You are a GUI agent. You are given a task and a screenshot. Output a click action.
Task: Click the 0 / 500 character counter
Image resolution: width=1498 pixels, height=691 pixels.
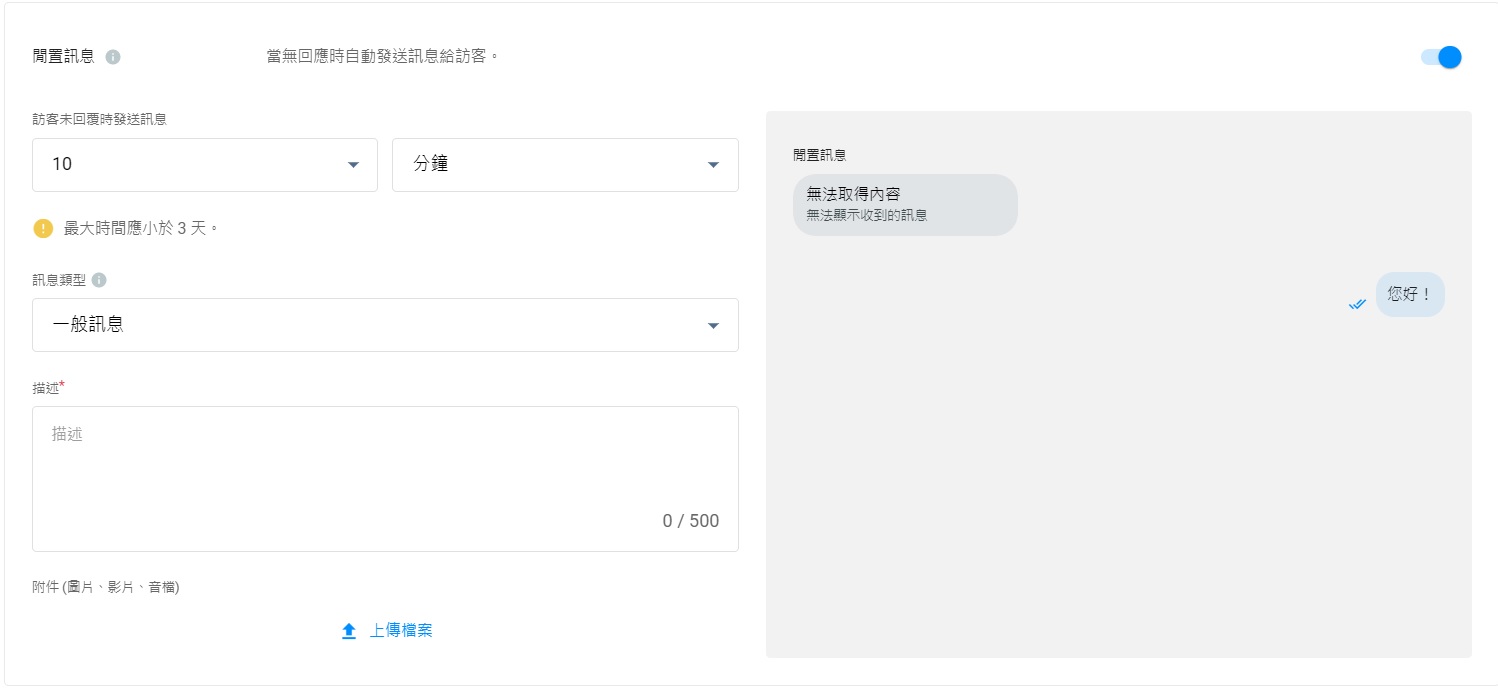click(690, 521)
